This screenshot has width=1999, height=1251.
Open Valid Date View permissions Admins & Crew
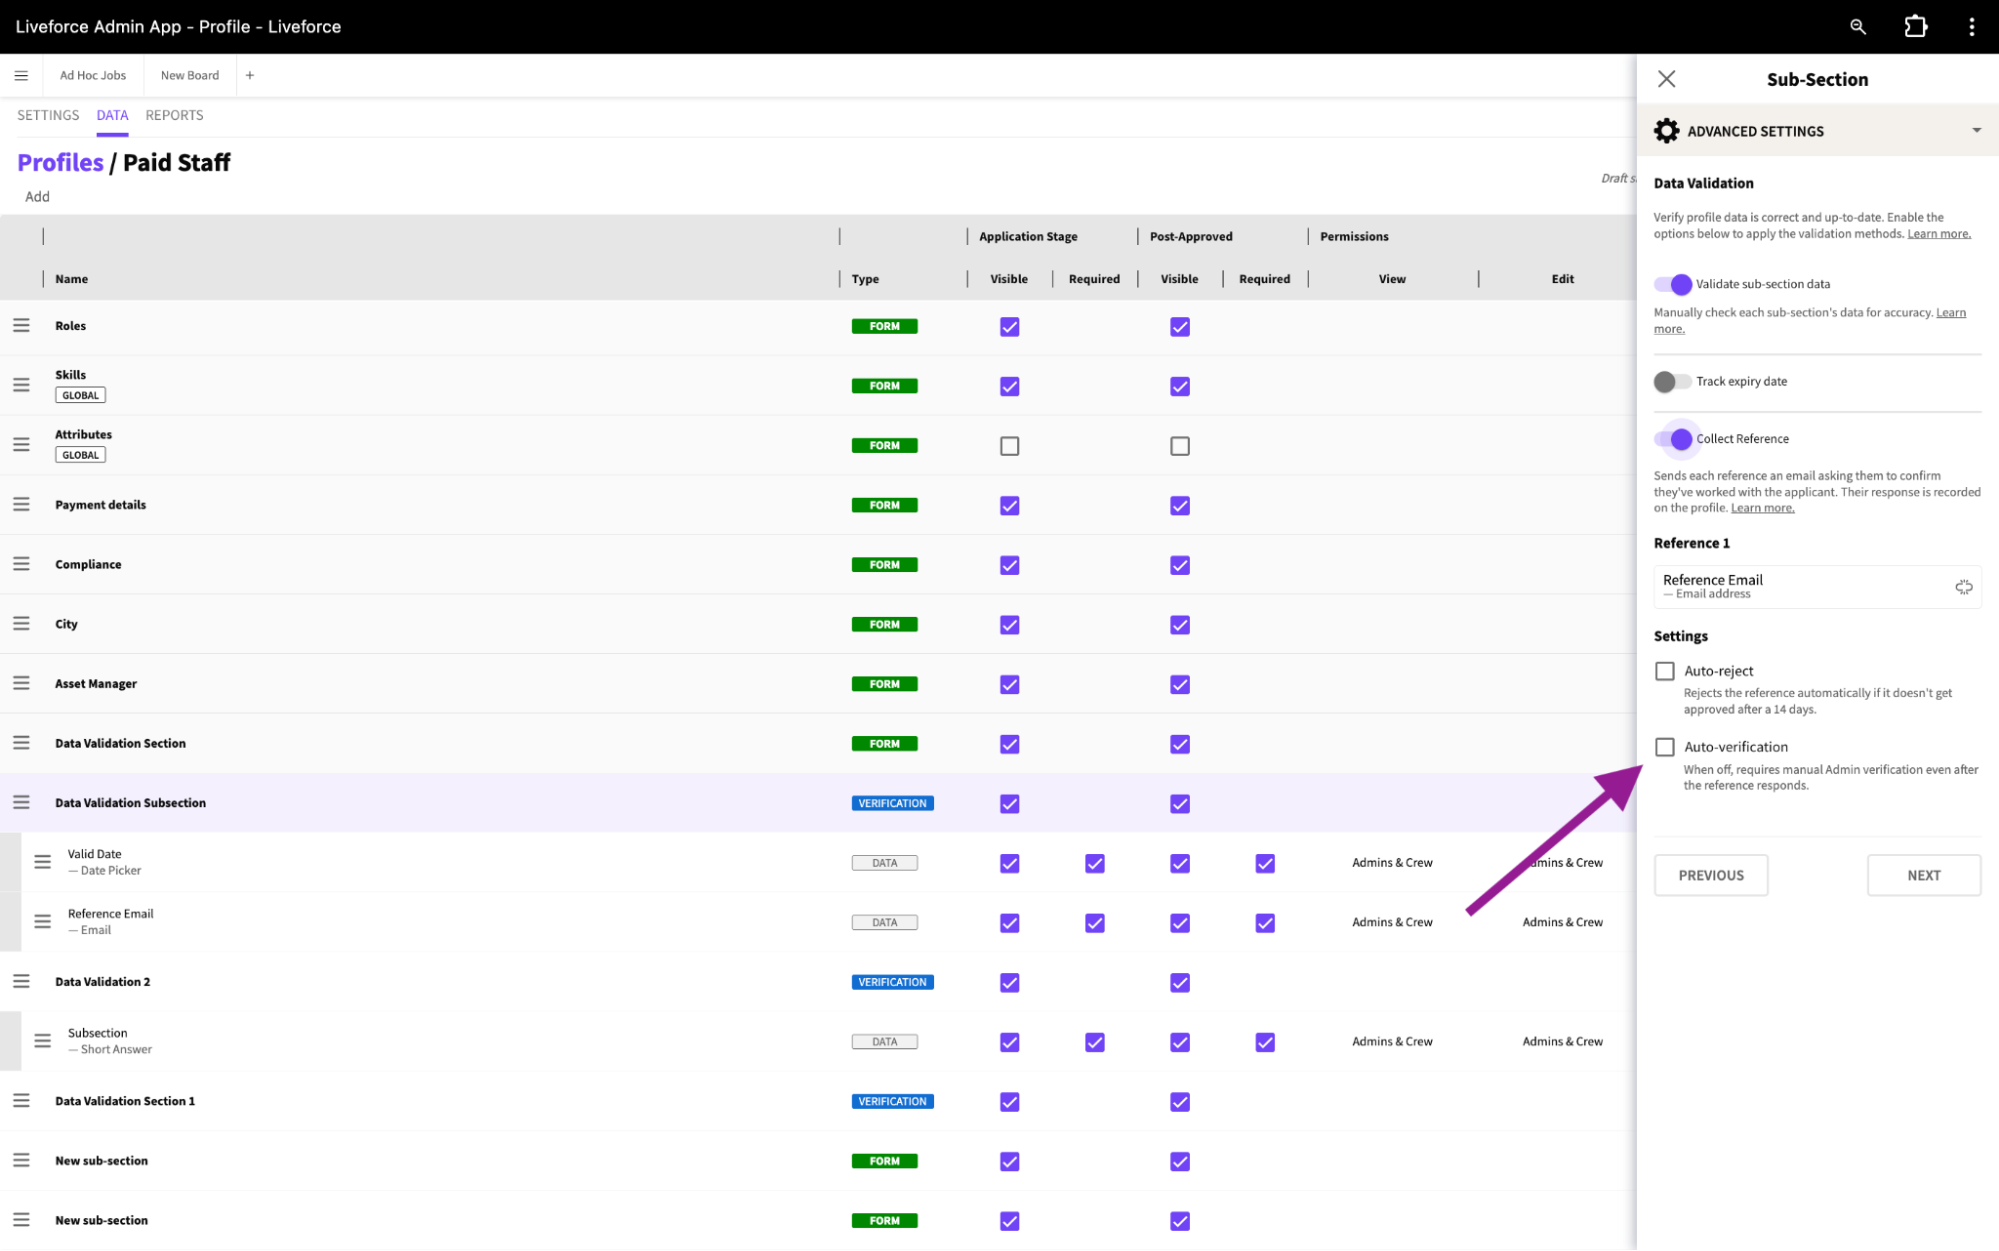(1392, 863)
